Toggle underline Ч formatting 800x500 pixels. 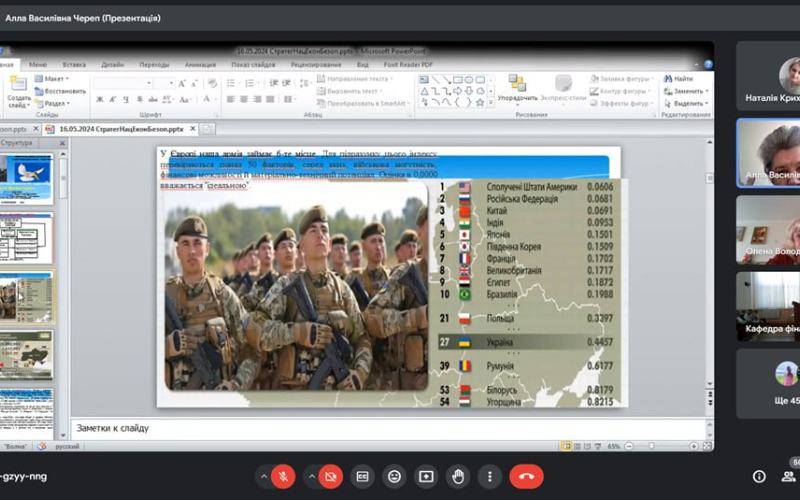[126, 99]
